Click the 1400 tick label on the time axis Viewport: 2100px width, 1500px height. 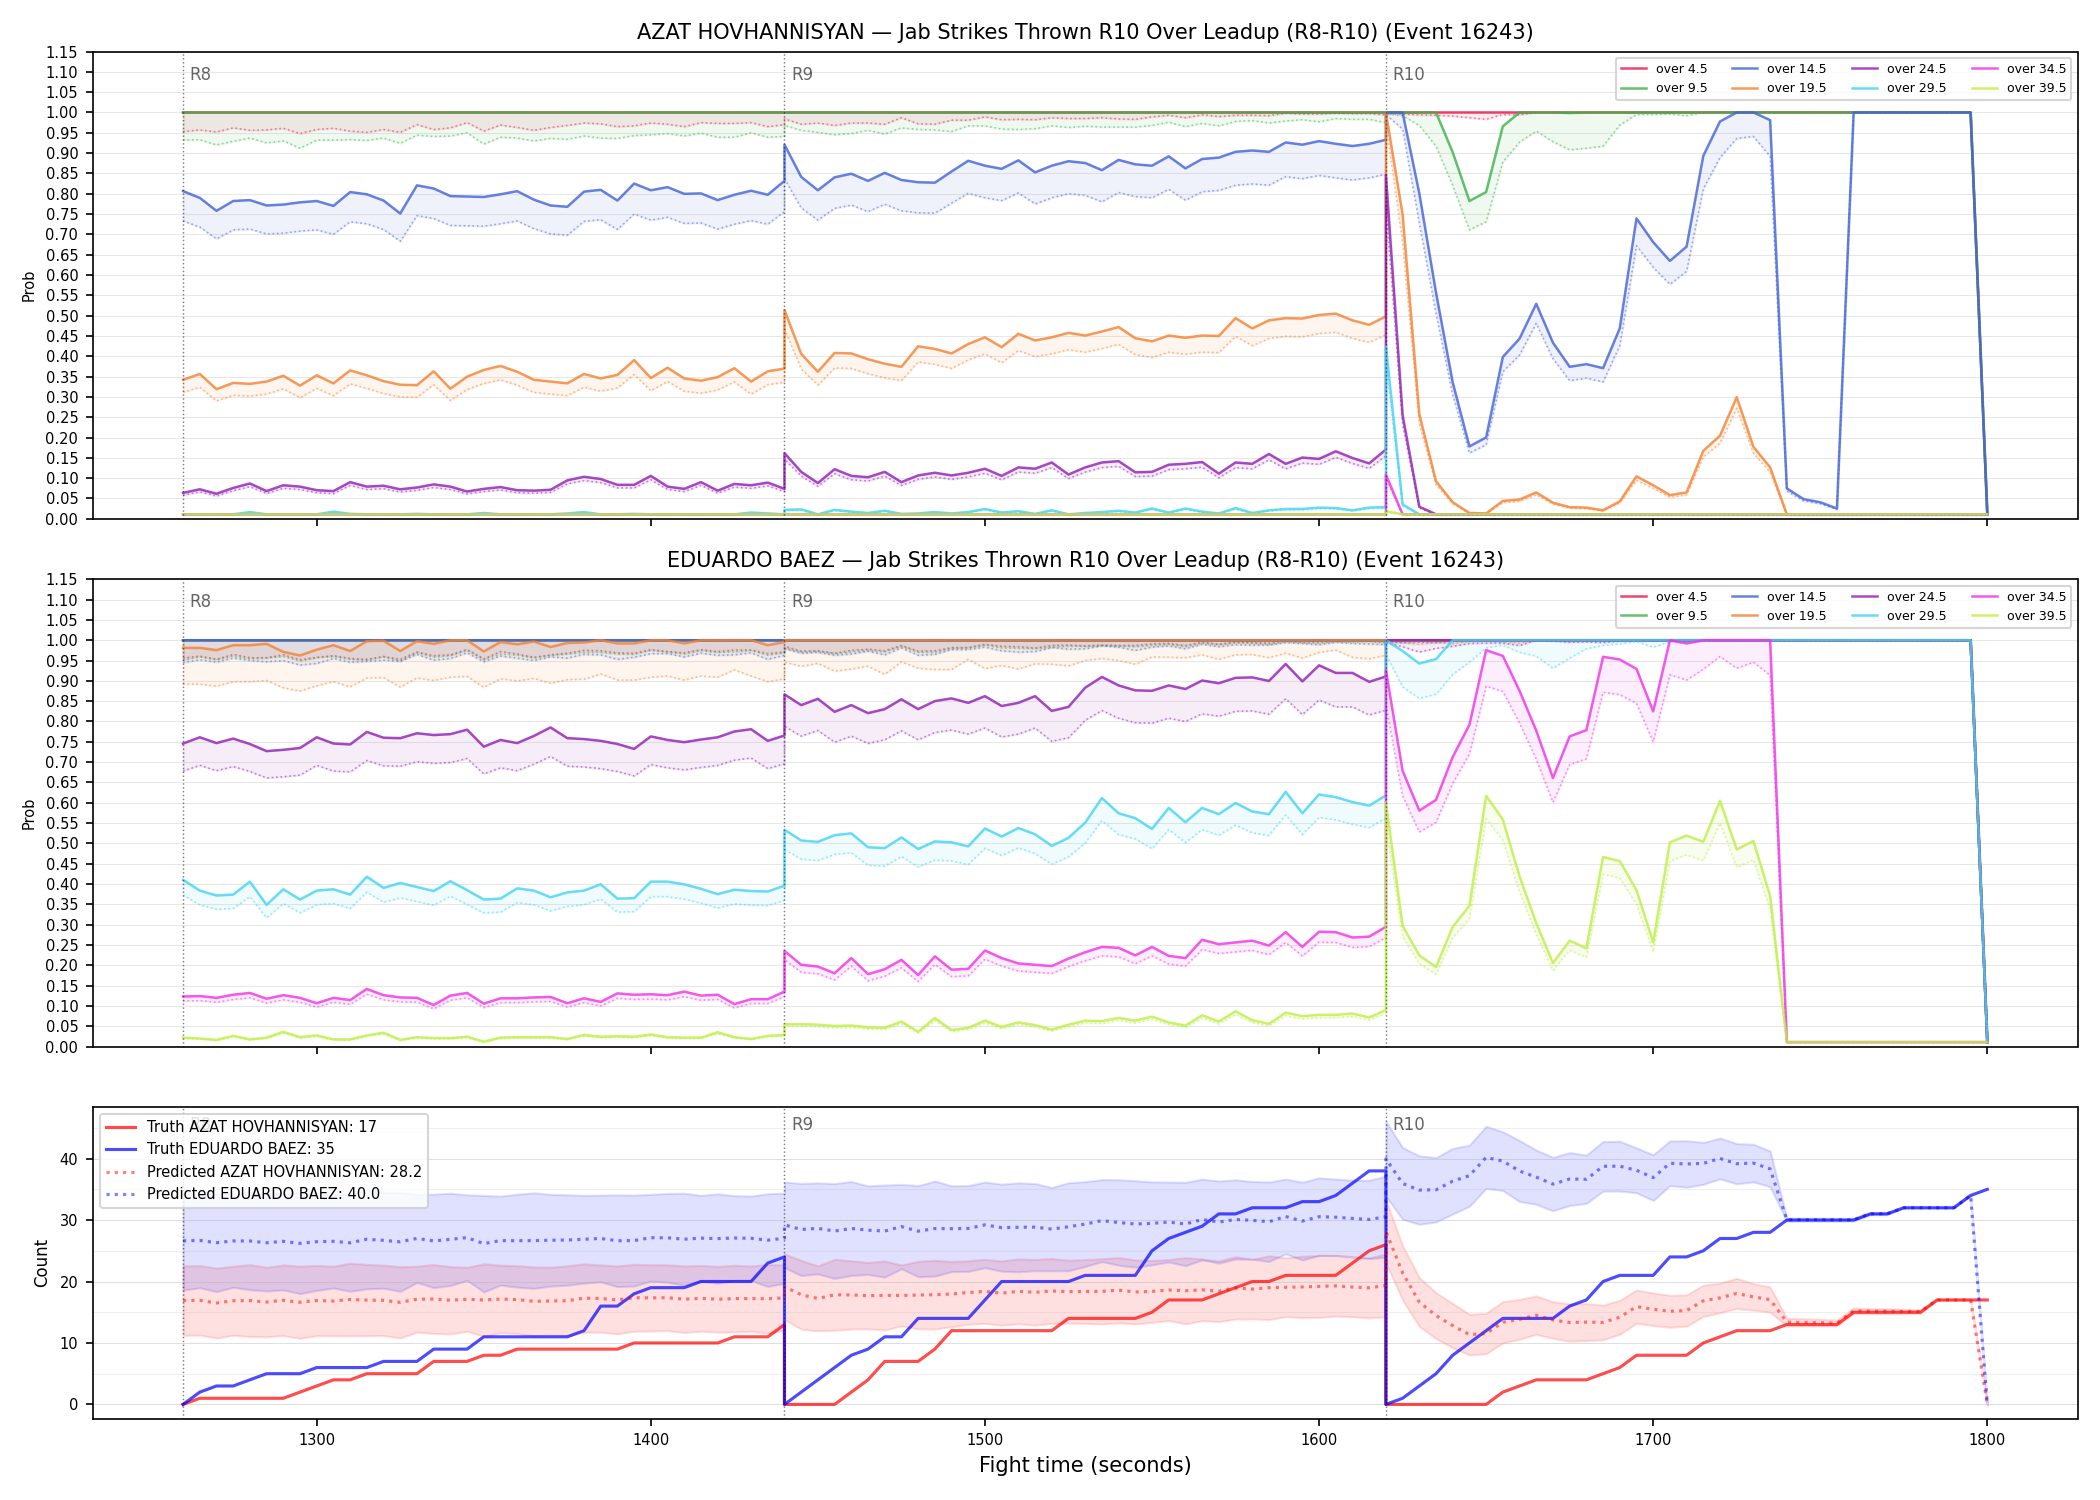pyautogui.click(x=651, y=1439)
